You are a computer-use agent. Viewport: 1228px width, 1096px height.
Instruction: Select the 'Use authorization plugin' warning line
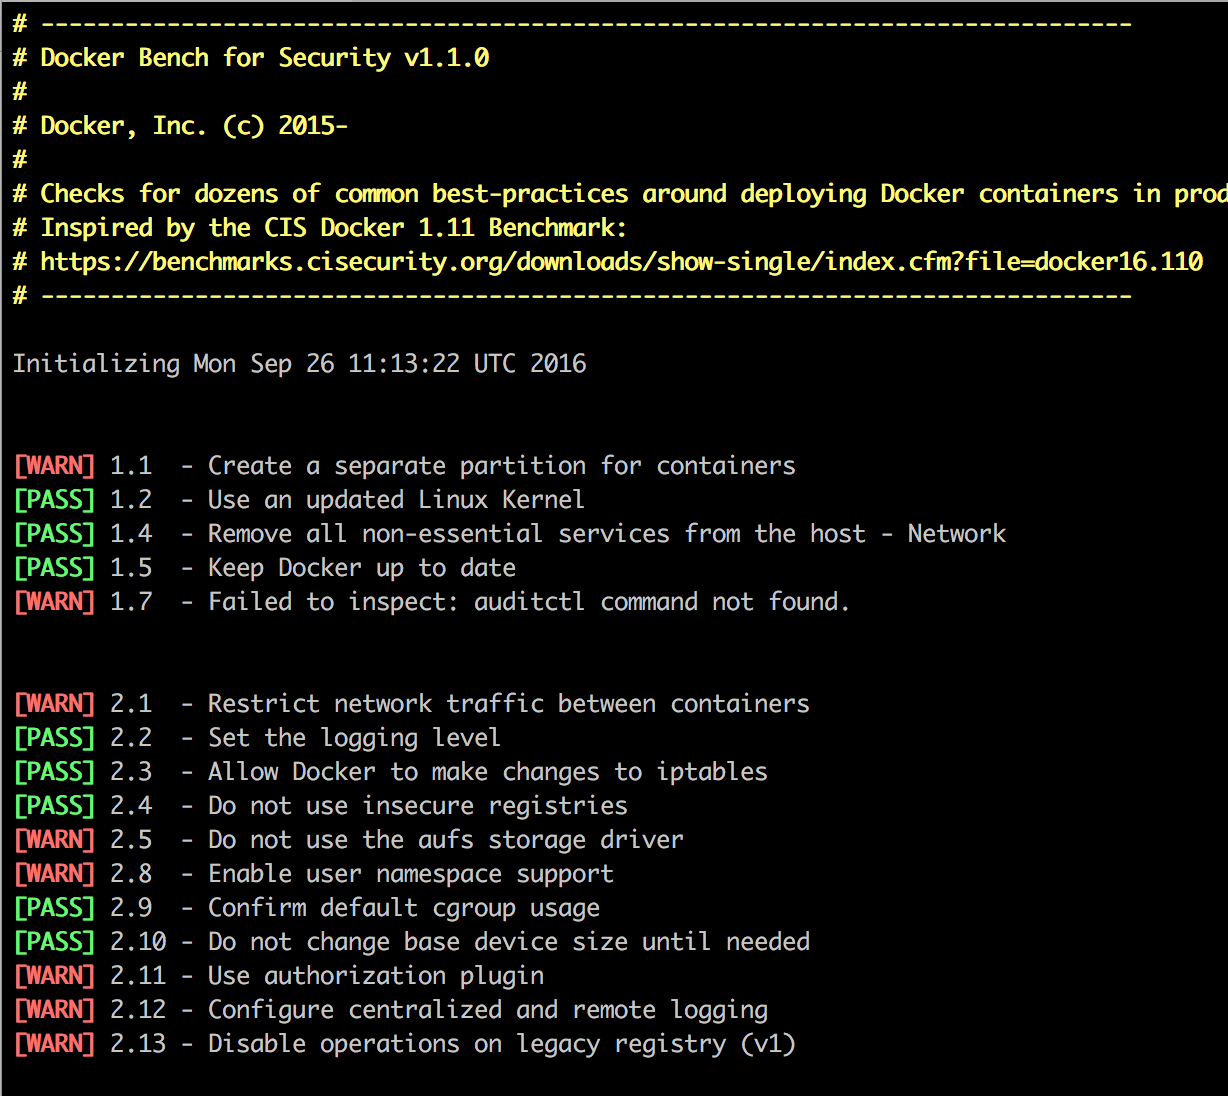375,975
